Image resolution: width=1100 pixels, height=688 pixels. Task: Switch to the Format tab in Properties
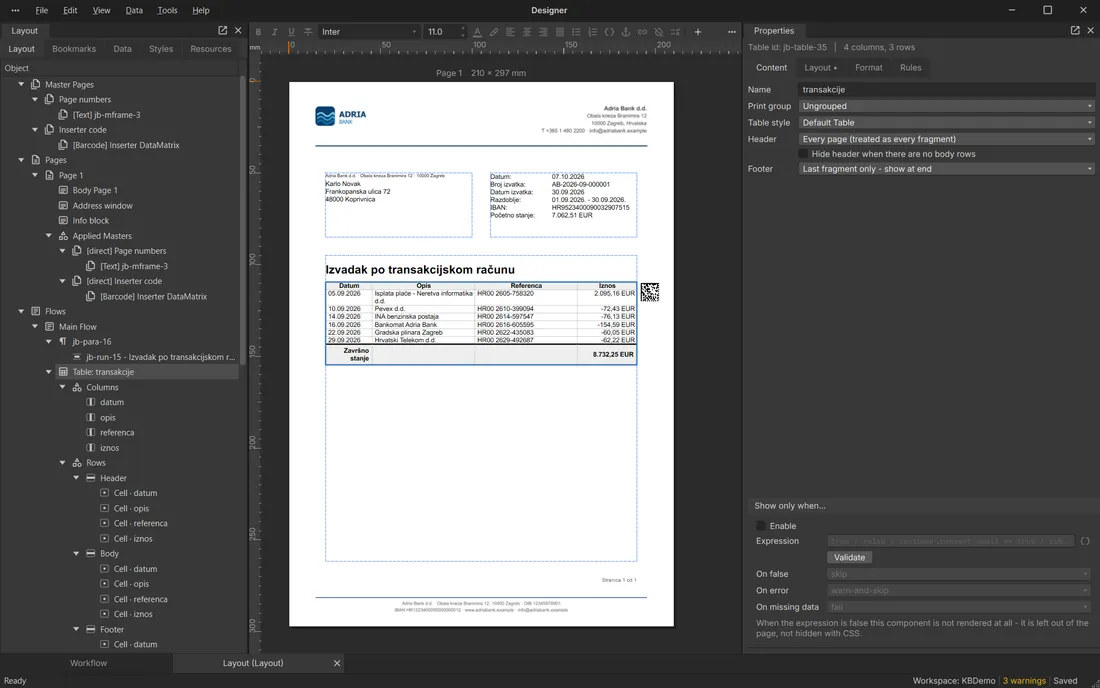(x=868, y=68)
